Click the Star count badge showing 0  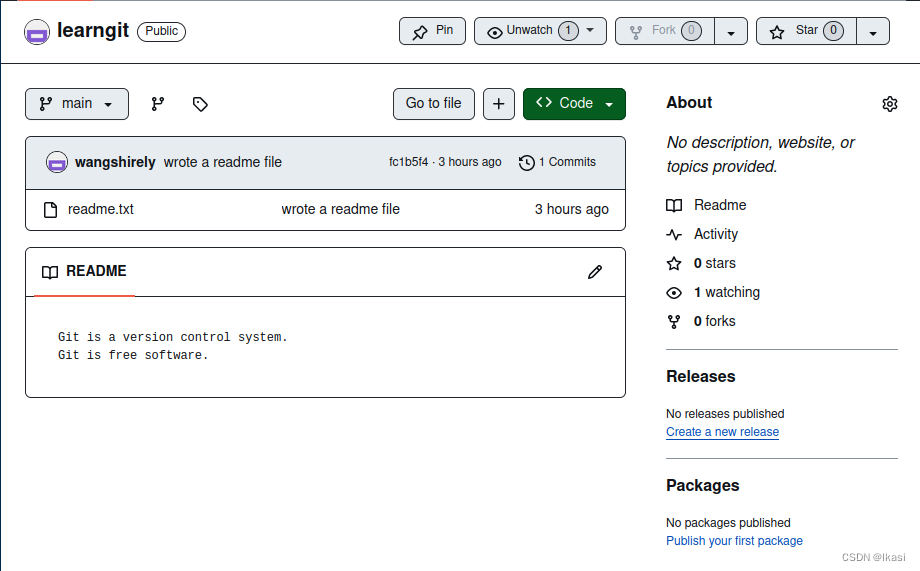pyautogui.click(x=833, y=31)
